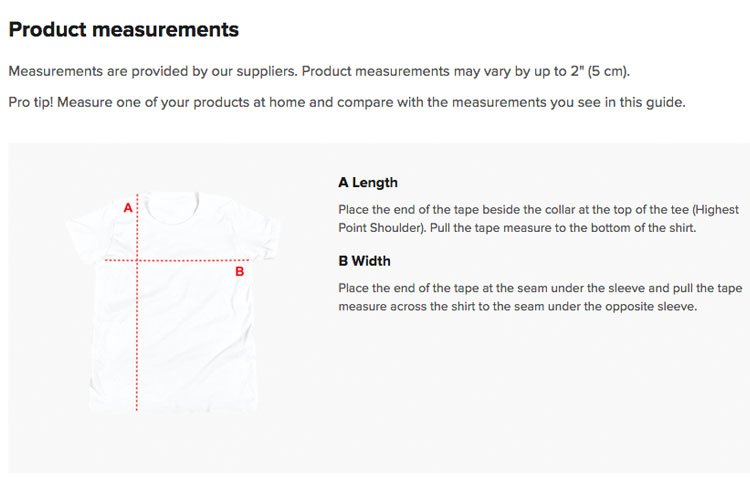
Task: Click the Pro tip paragraph
Action: [x=347, y=102]
